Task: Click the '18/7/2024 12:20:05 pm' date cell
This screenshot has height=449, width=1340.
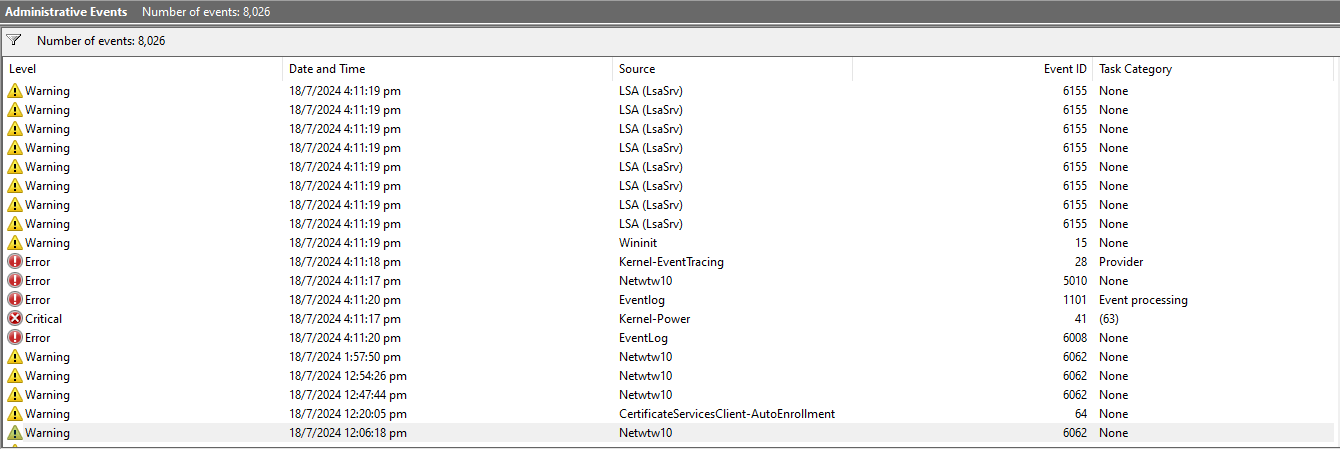Action: [x=348, y=414]
